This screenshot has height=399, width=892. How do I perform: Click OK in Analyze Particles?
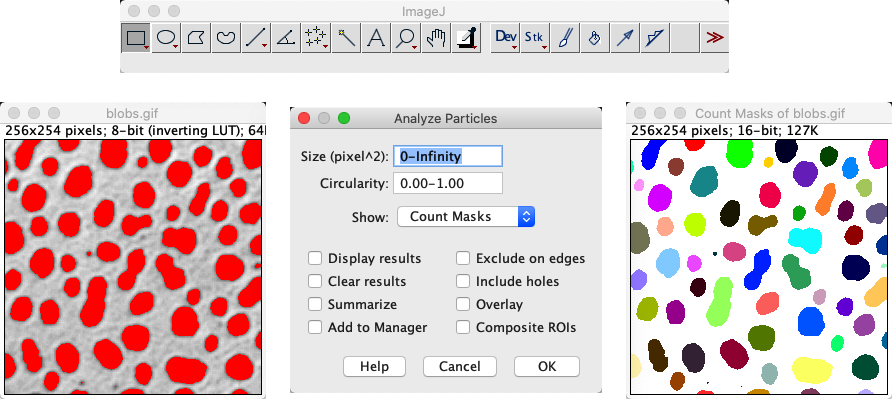click(547, 367)
